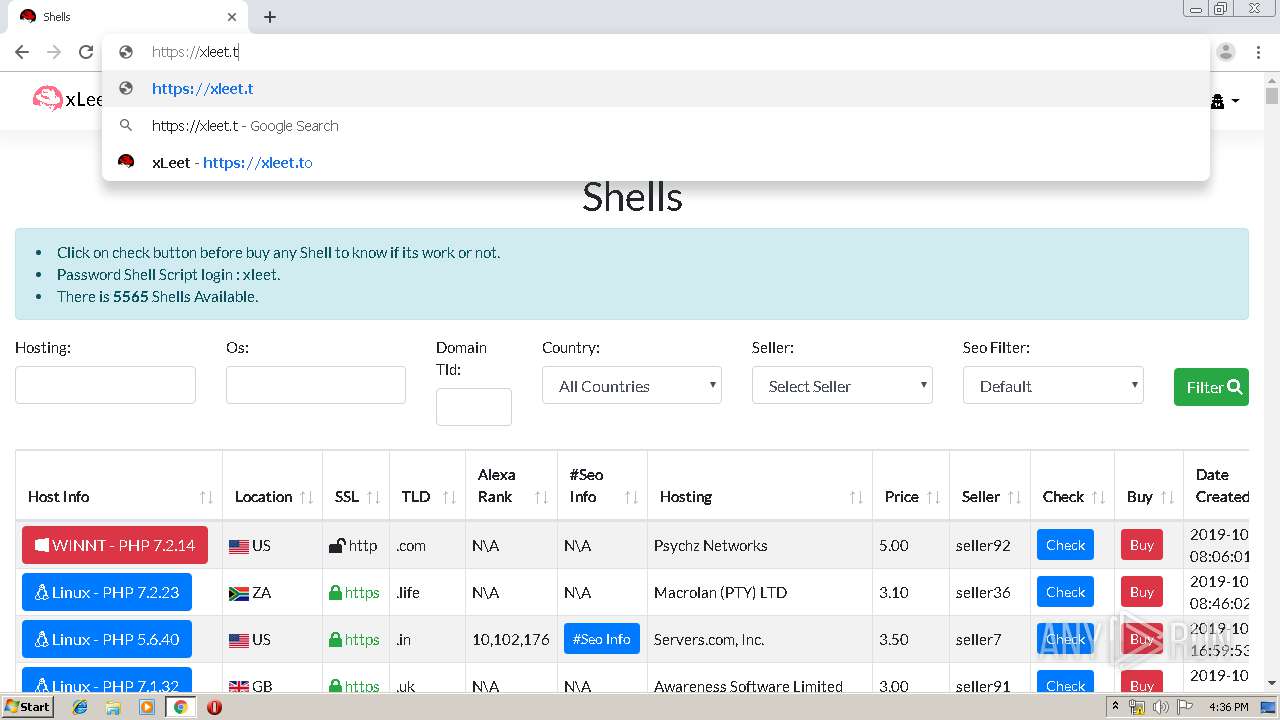1280x720 pixels.
Task: Click the green Filter button
Action: point(1211,387)
